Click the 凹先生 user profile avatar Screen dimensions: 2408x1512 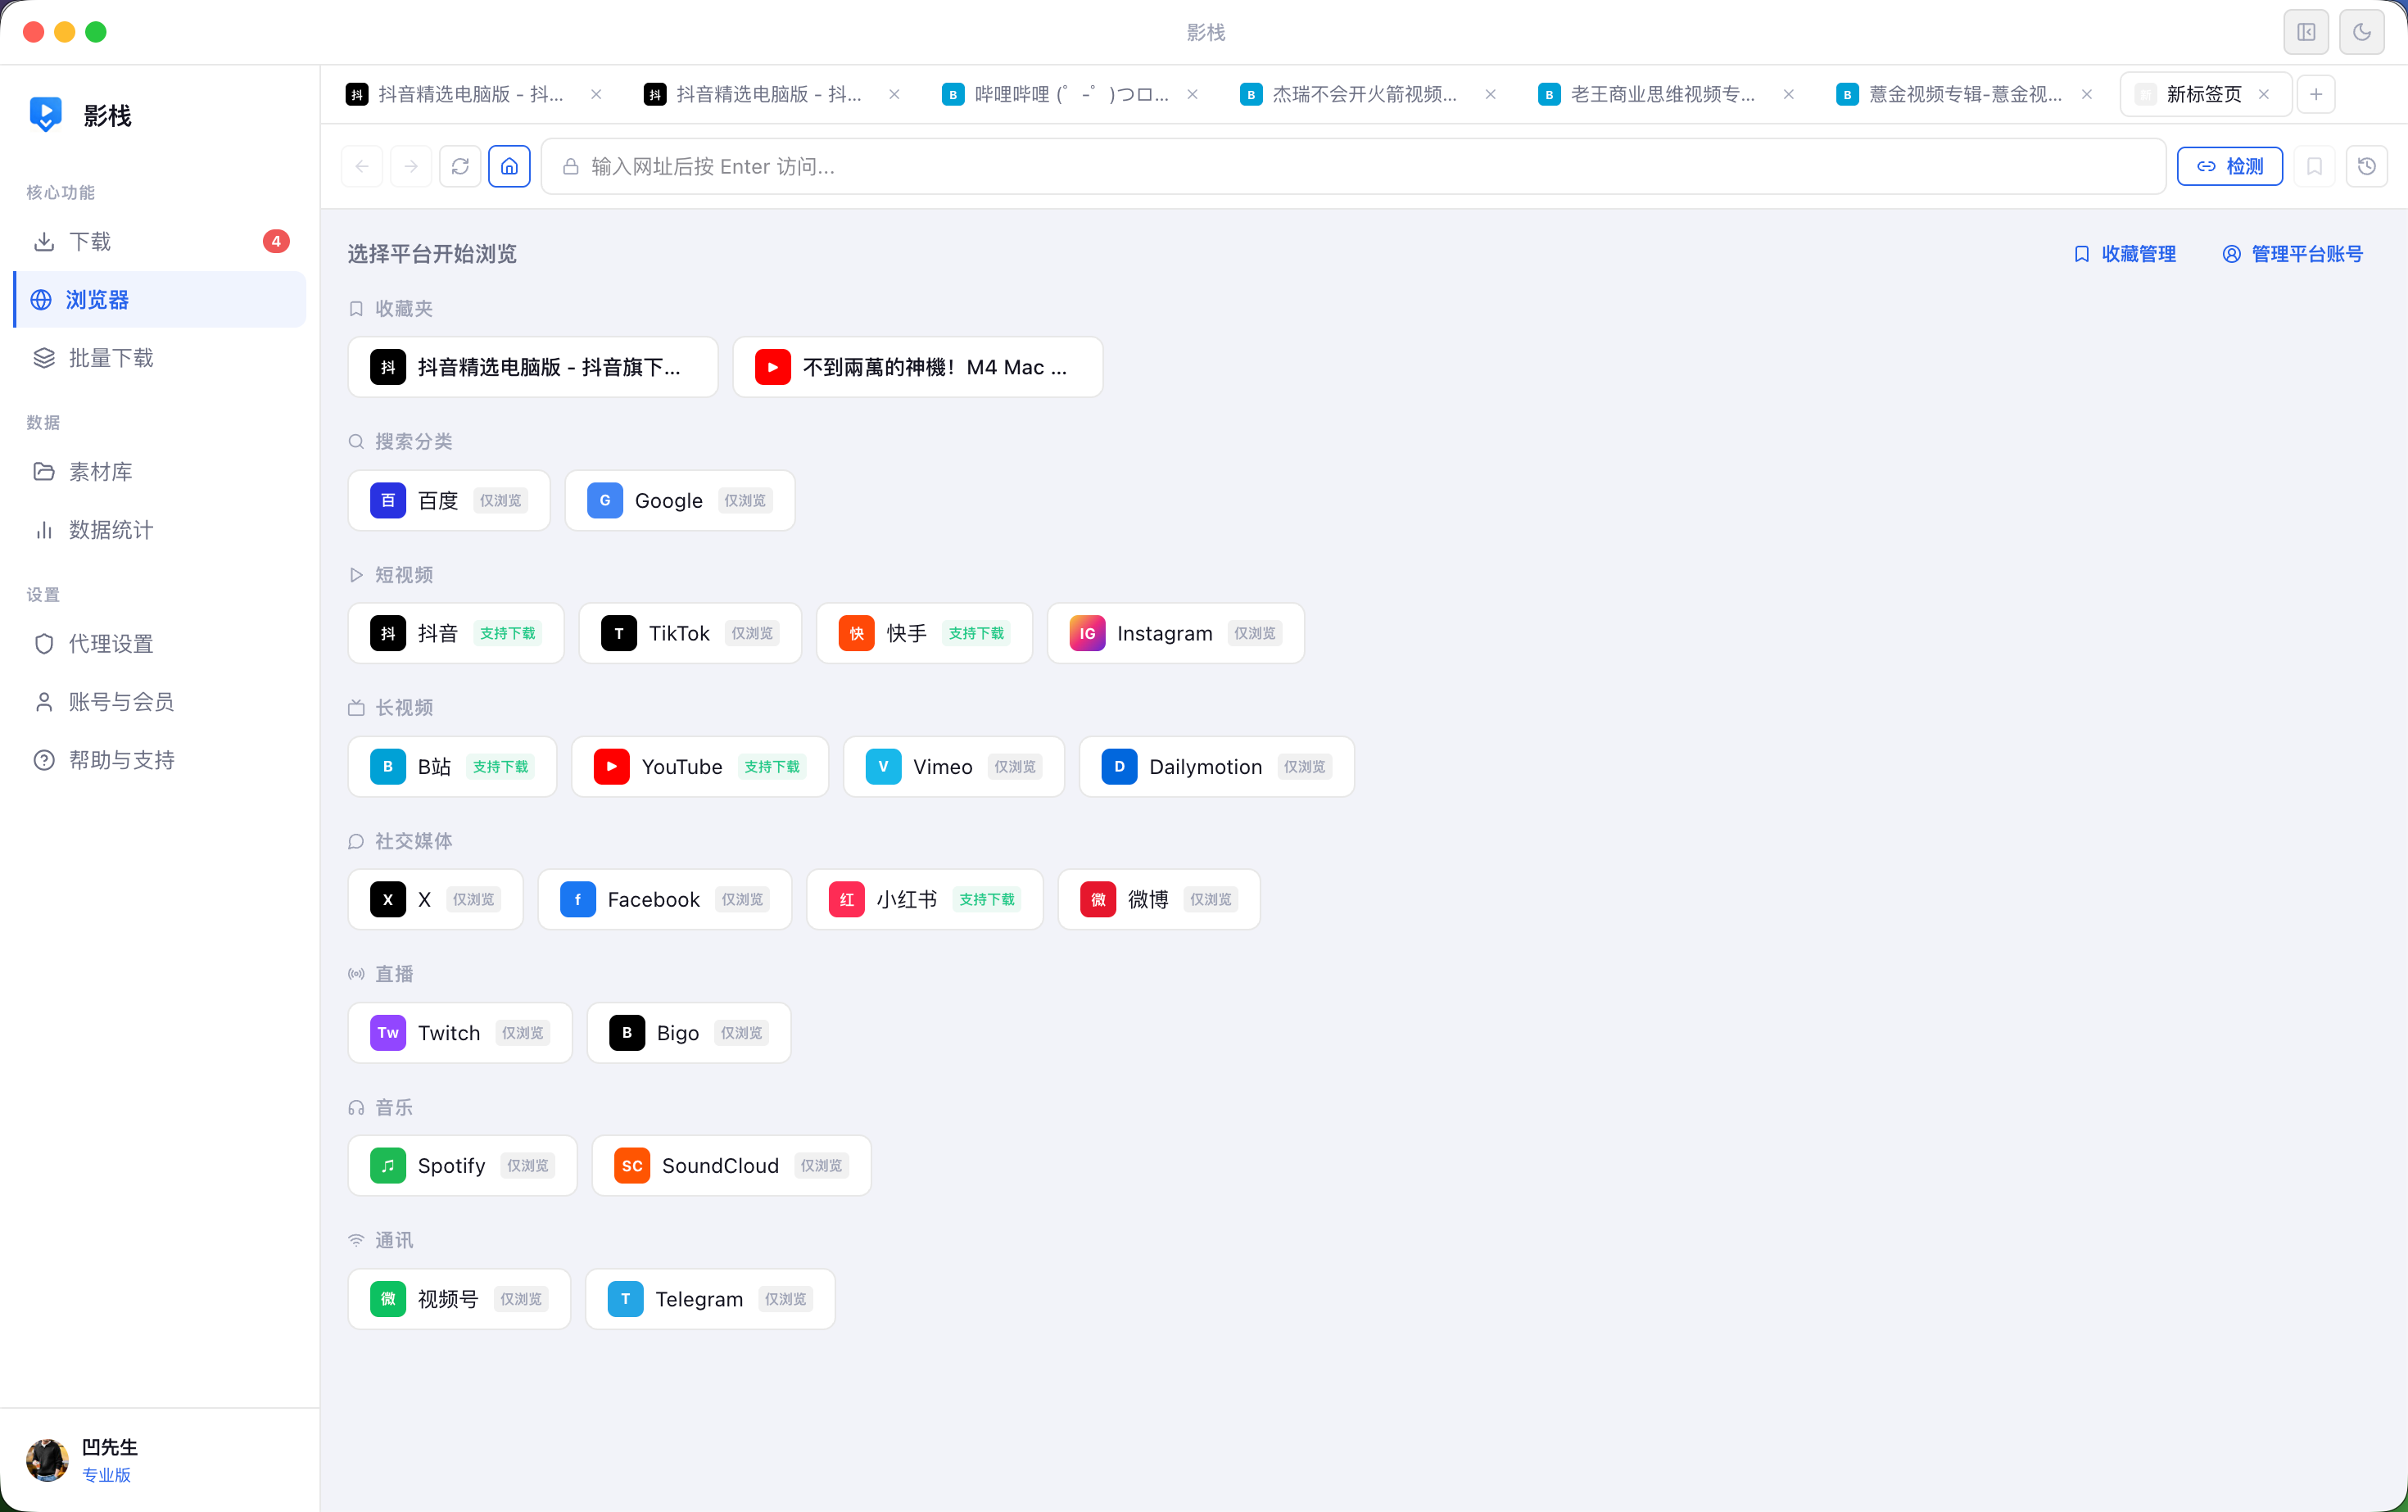pos(47,1460)
